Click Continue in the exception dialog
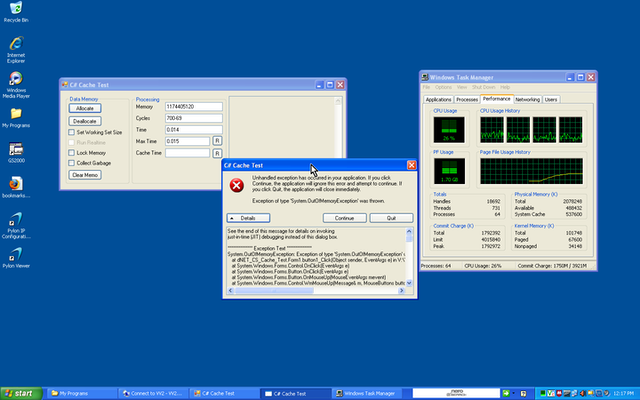640x400 pixels. pyautogui.click(x=344, y=218)
